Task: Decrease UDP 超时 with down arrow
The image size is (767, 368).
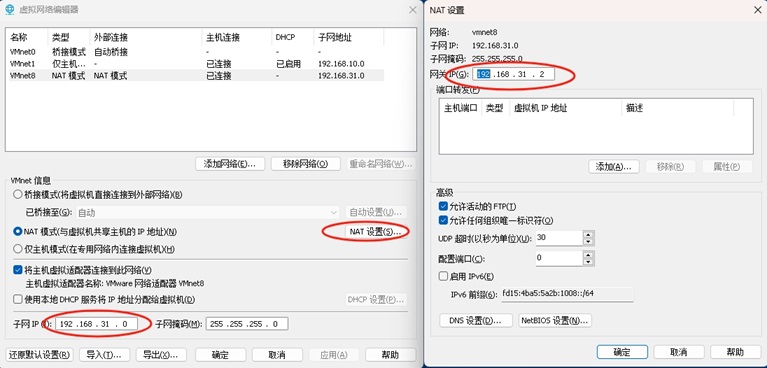Action: coord(588,242)
